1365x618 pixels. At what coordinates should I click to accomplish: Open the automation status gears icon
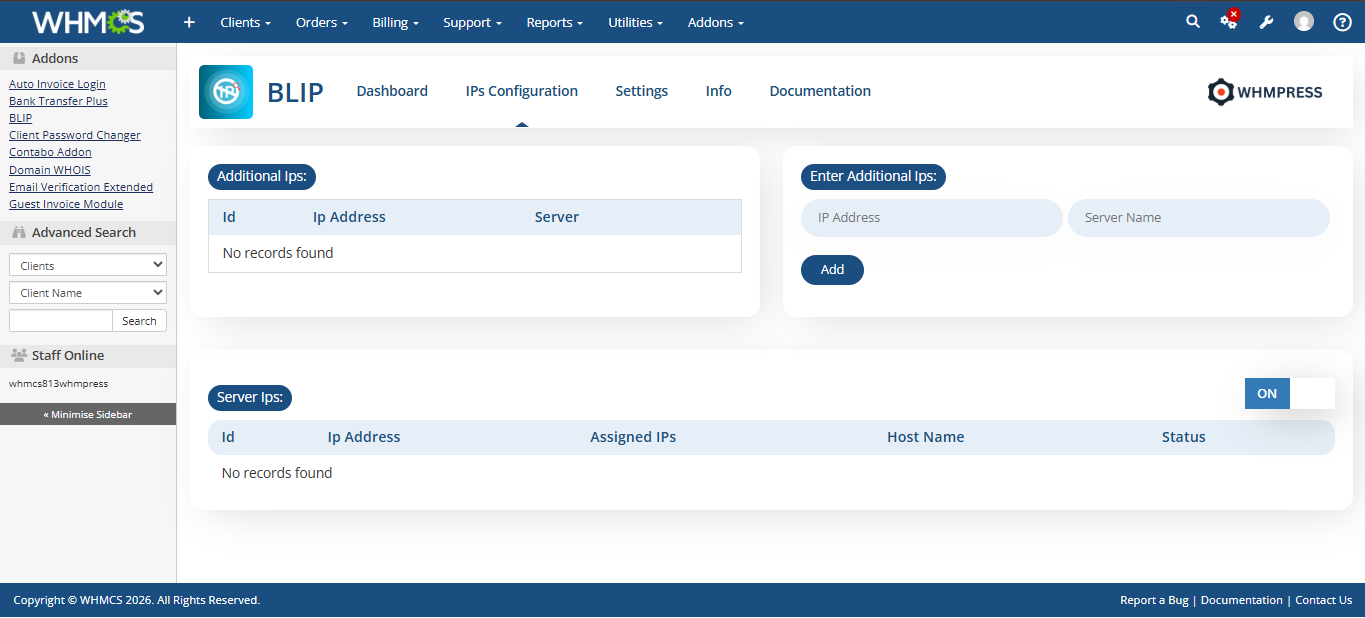(x=1229, y=21)
